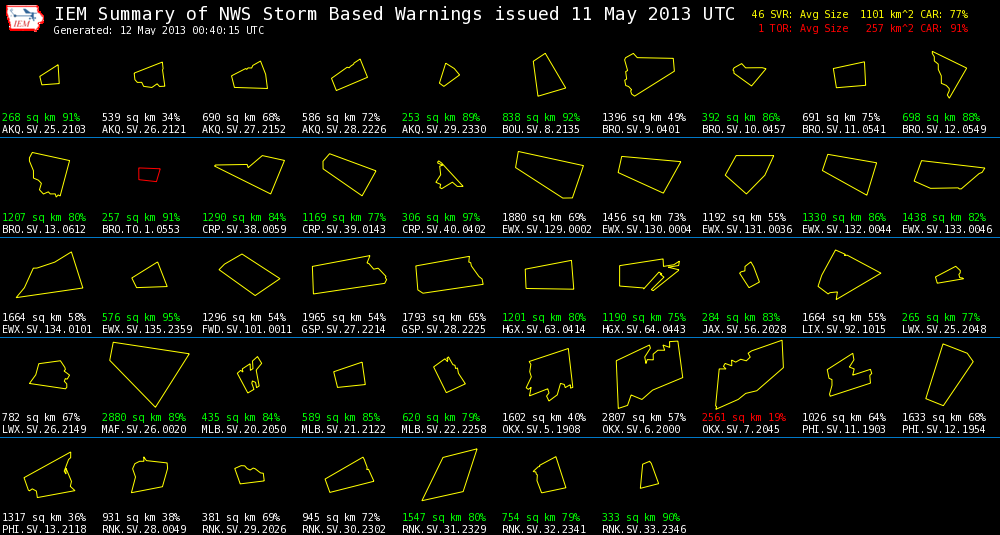Click the green '1547 sq km 80%' value
The image size is (1000, 535).
pos(444,517)
